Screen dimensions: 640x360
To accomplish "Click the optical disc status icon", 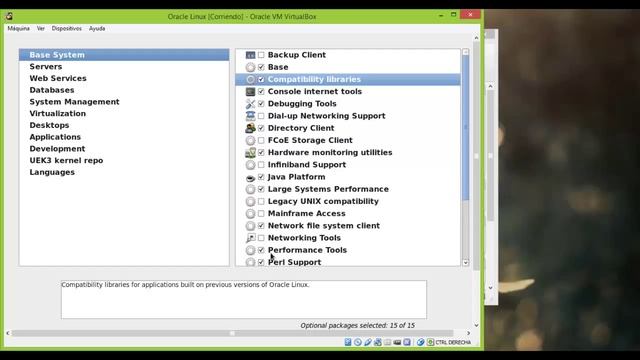I will [358, 342].
